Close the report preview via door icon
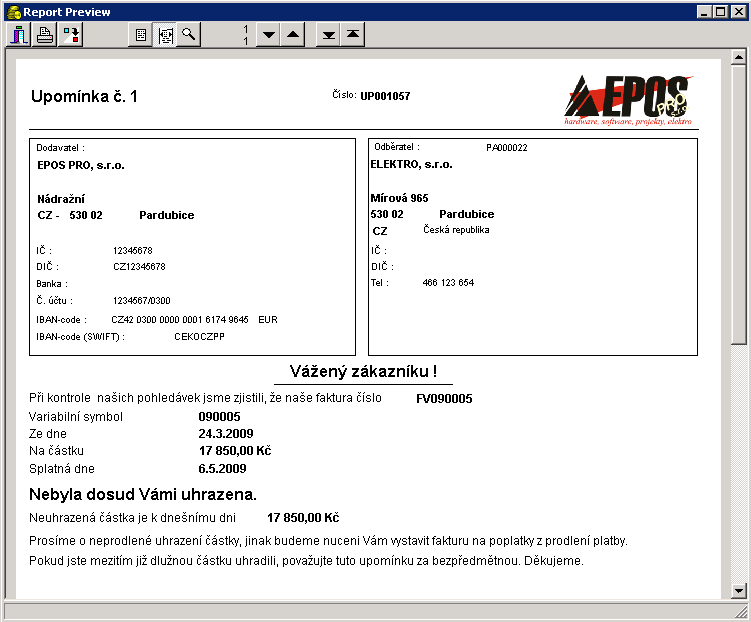The width and height of the screenshot is (751, 622). tap(20, 35)
